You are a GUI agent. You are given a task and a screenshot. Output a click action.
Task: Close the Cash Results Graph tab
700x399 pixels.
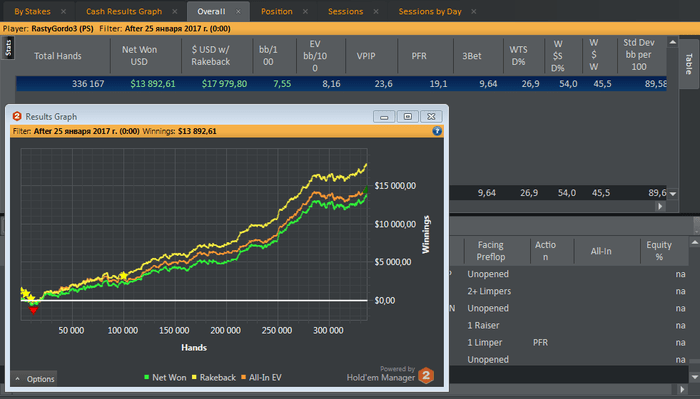tap(175, 12)
